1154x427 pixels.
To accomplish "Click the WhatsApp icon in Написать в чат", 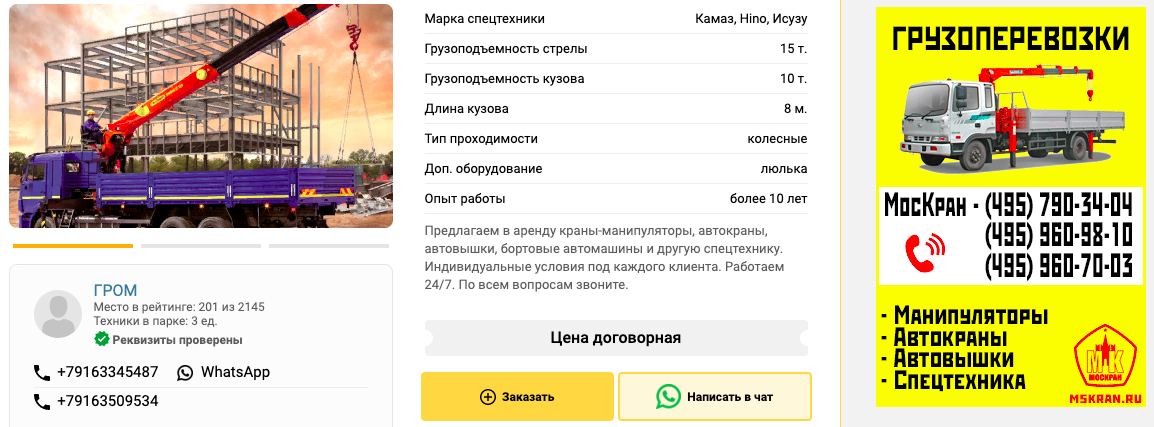I will tap(668, 397).
